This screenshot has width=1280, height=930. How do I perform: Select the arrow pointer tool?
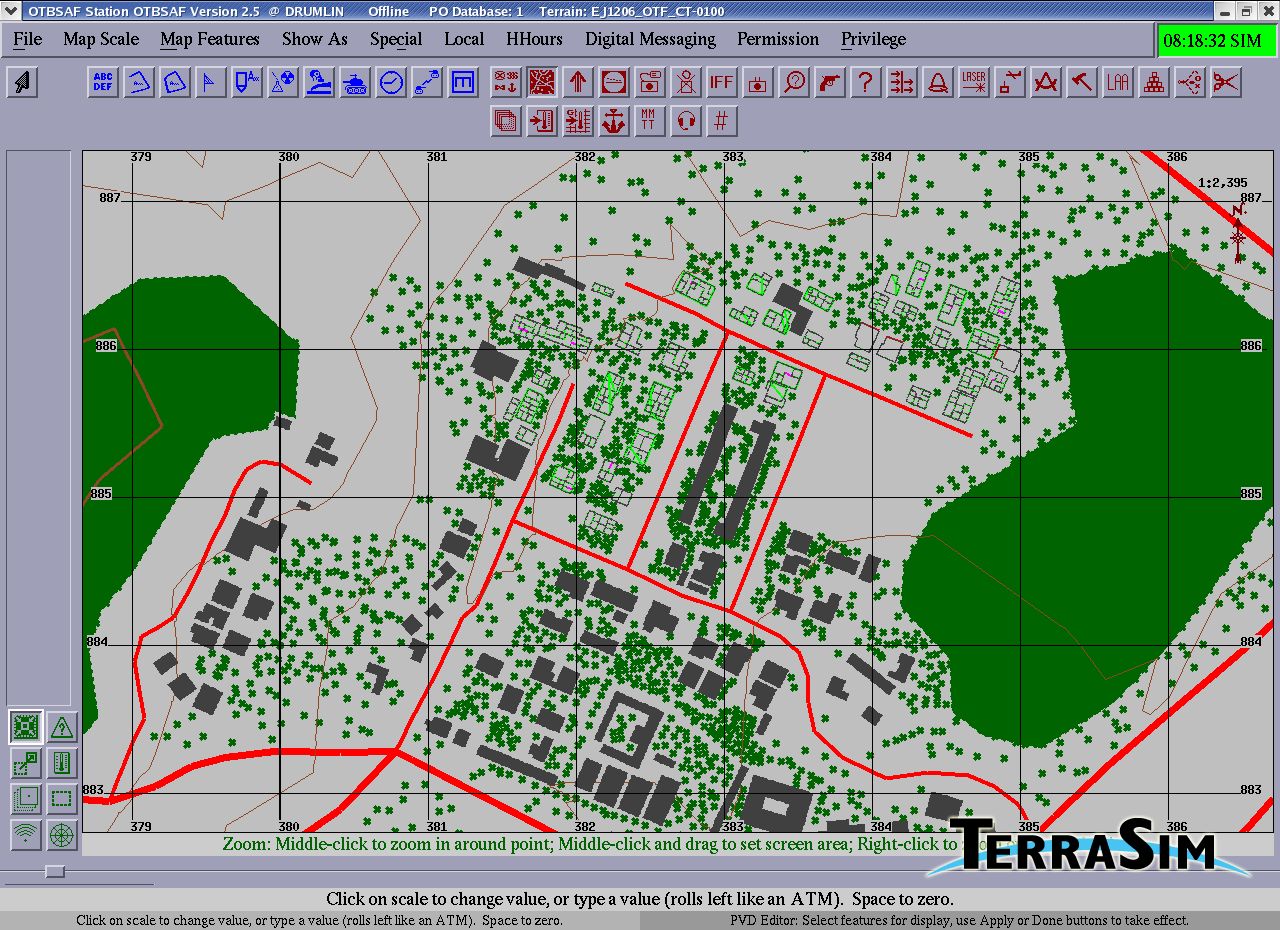point(22,82)
